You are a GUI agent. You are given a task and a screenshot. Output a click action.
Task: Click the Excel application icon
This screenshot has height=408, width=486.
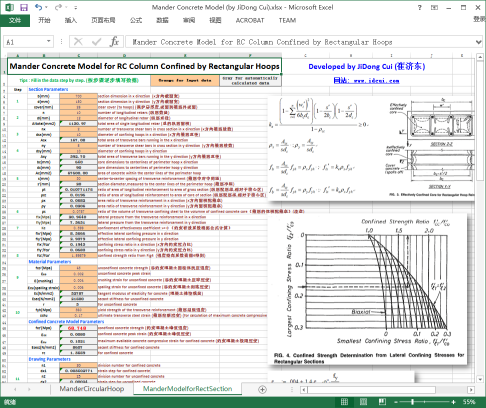coord(9,7)
